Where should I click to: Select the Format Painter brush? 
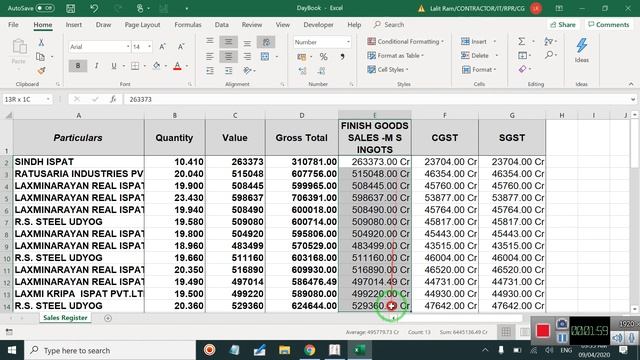point(41,71)
